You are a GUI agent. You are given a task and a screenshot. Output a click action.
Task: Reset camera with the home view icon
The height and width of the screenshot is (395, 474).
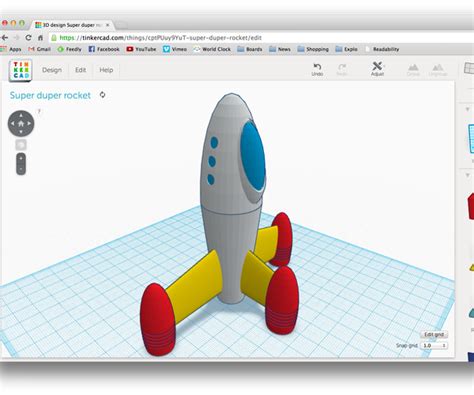tap(21, 124)
